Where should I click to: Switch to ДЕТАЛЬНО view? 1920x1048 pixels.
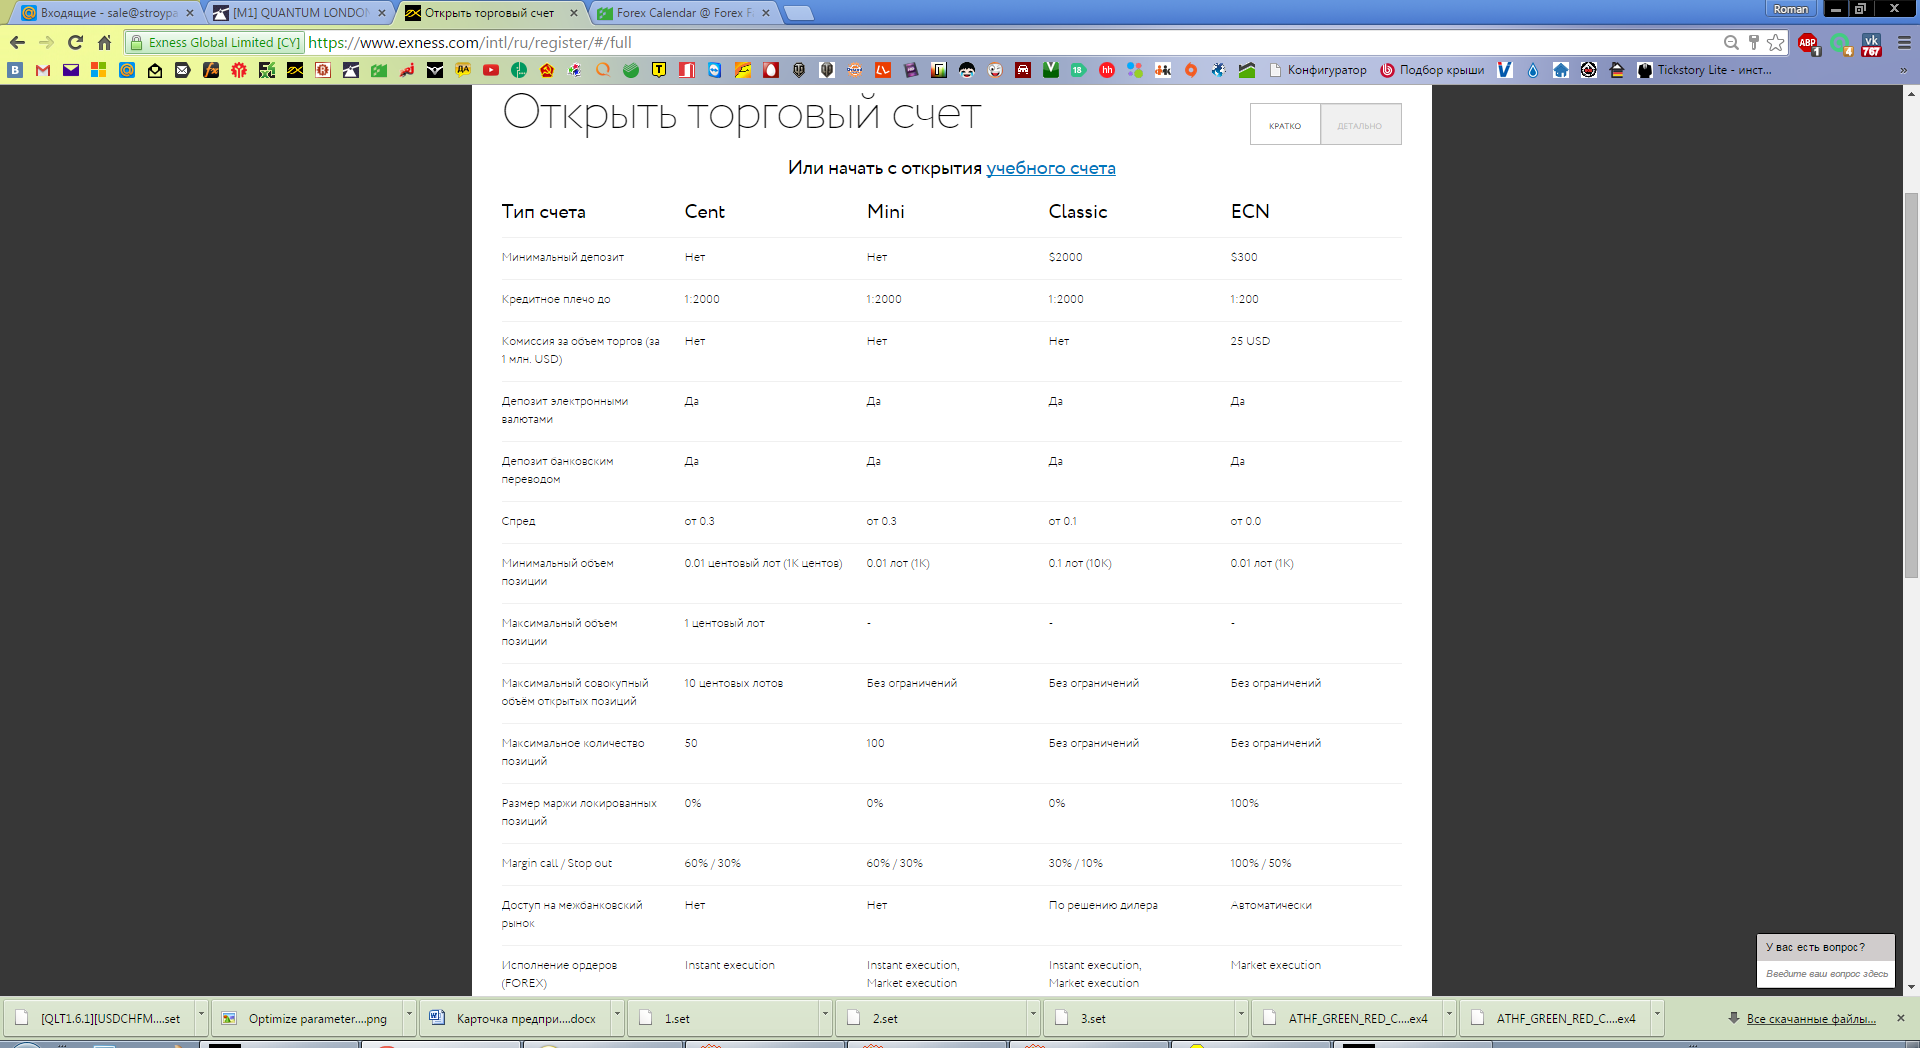point(1360,125)
